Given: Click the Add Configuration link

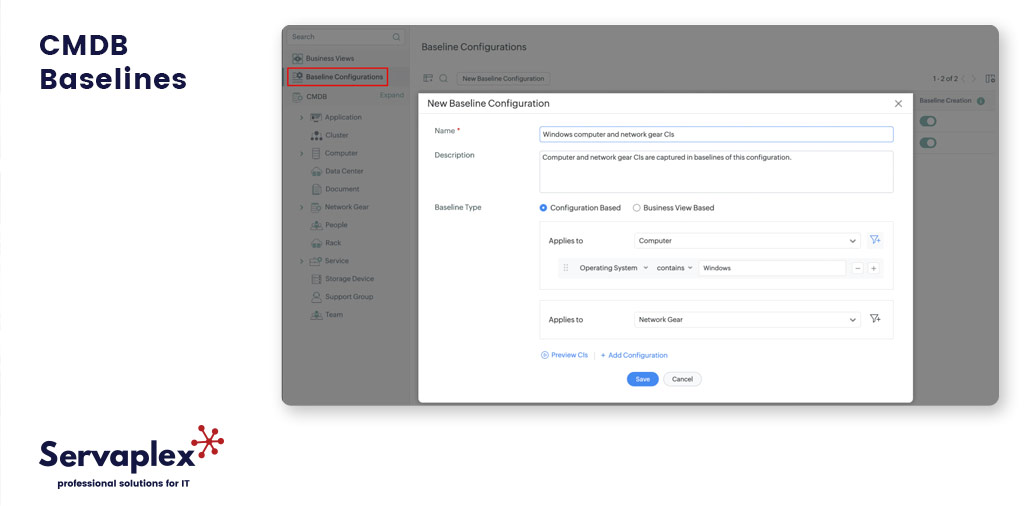Looking at the screenshot, I should pos(634,355).
